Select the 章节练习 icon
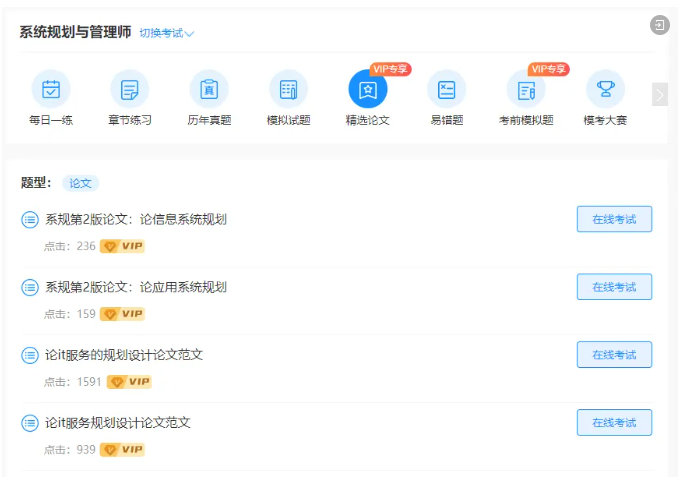Image resolution: width=683 pixels, height=485 pixels. [x=130, y=90]
